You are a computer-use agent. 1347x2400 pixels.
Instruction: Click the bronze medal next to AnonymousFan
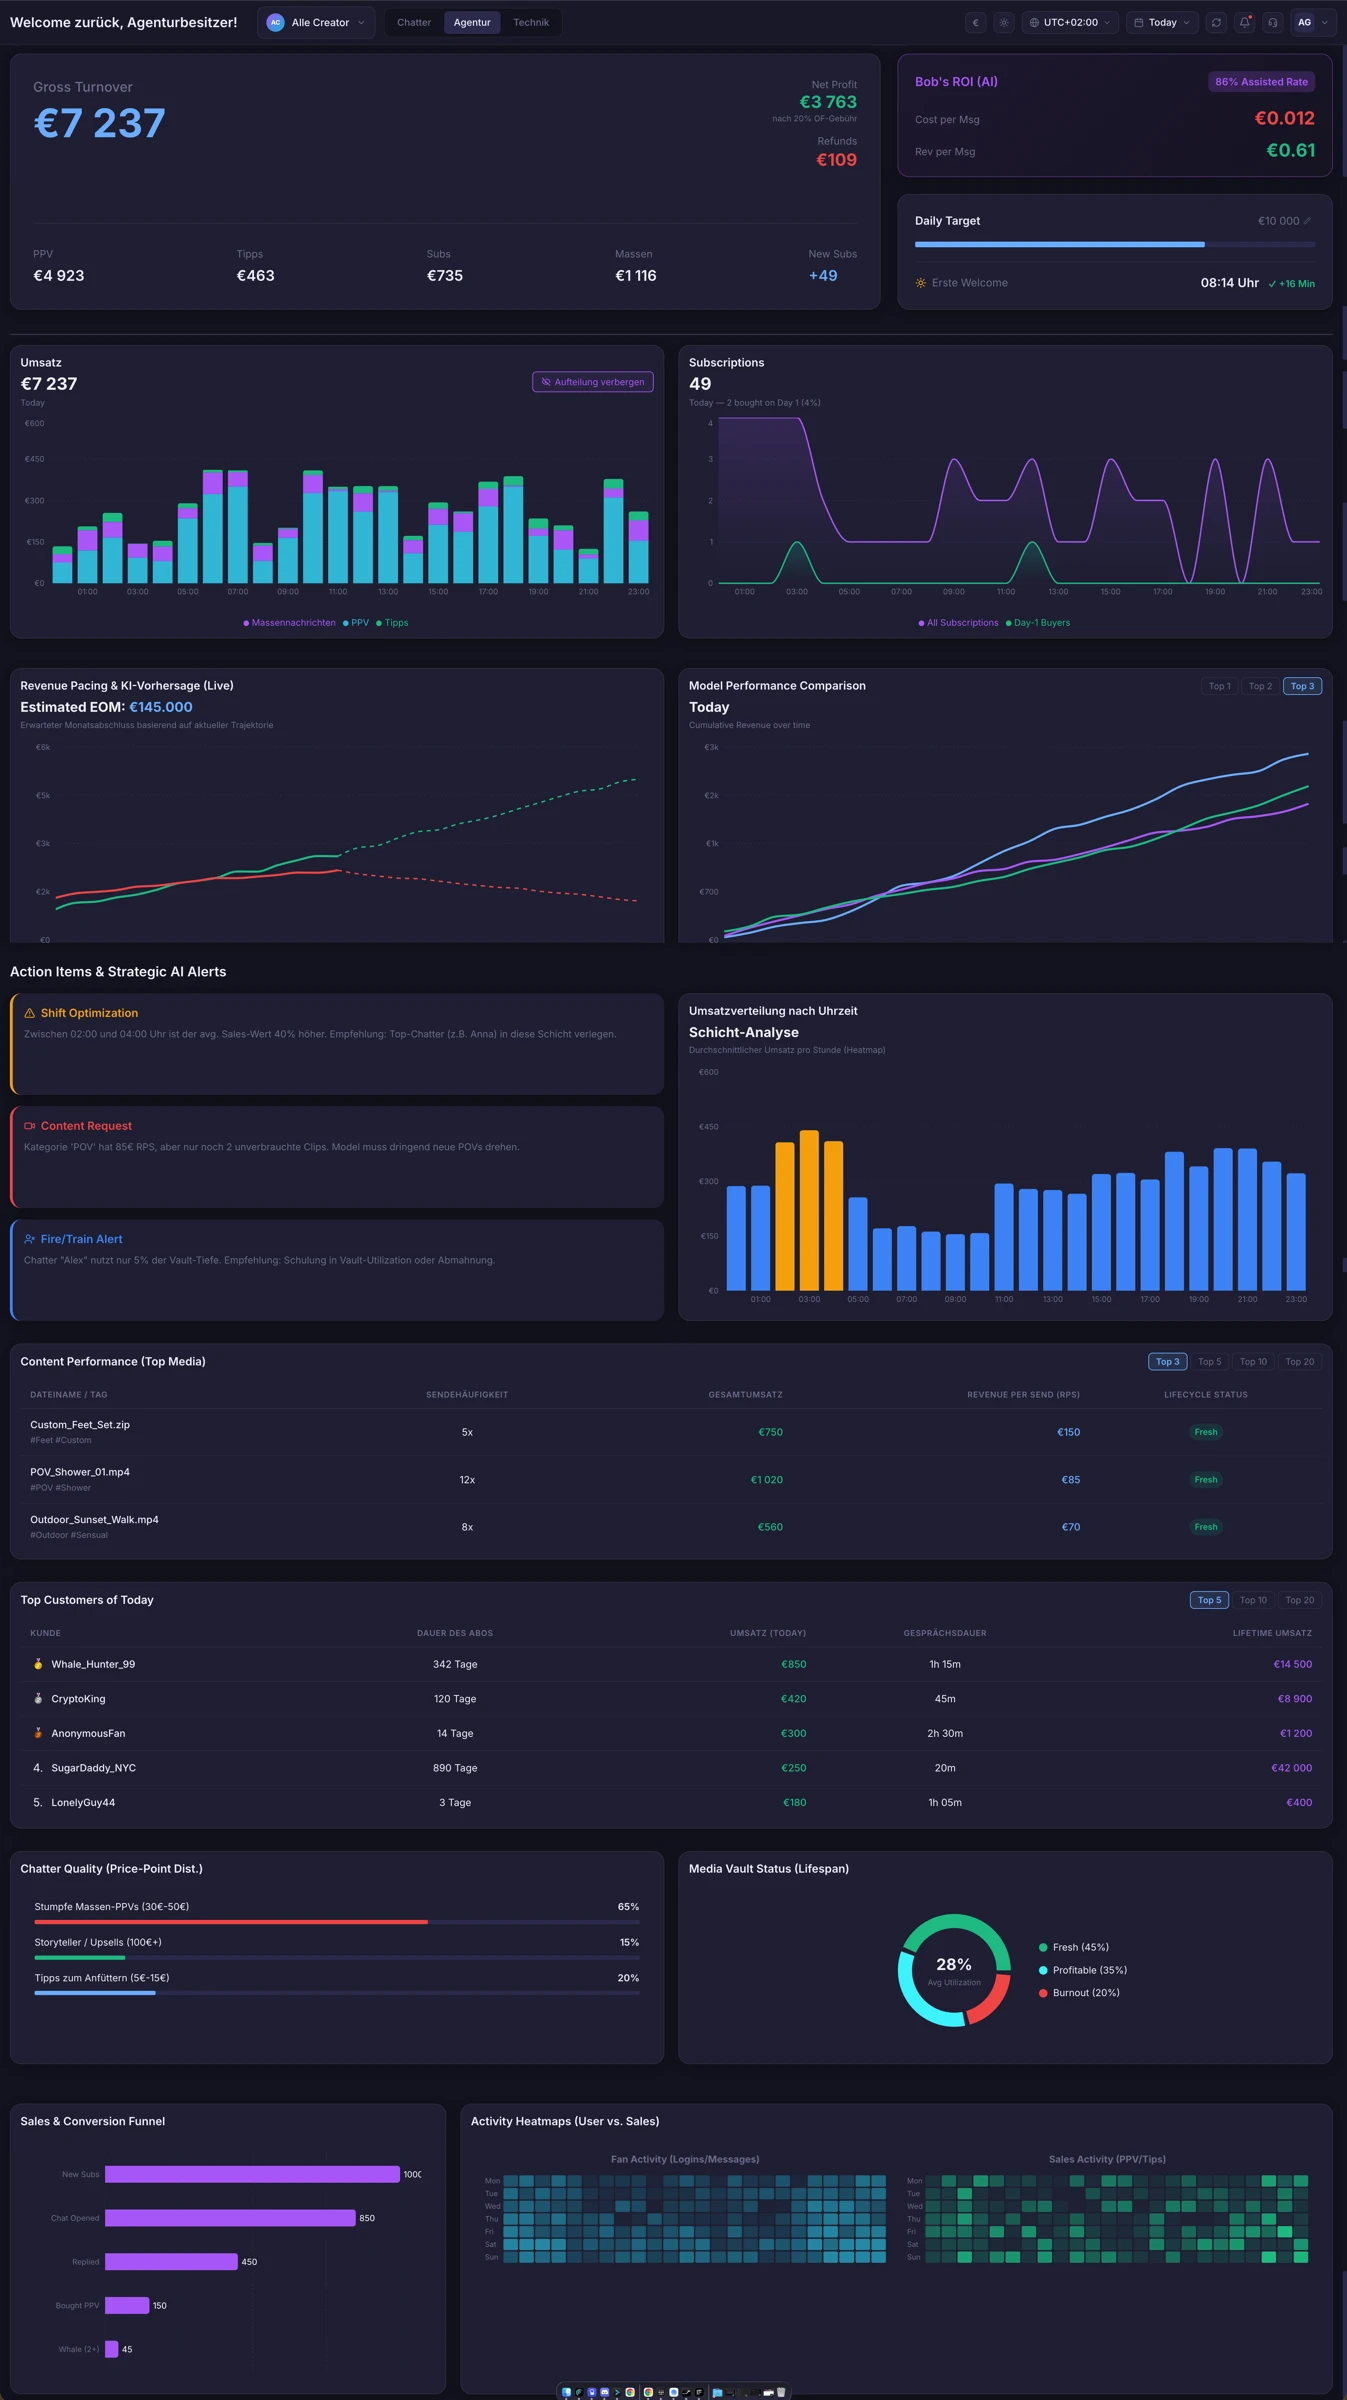pyautogui.click(x=38, y=1733)
